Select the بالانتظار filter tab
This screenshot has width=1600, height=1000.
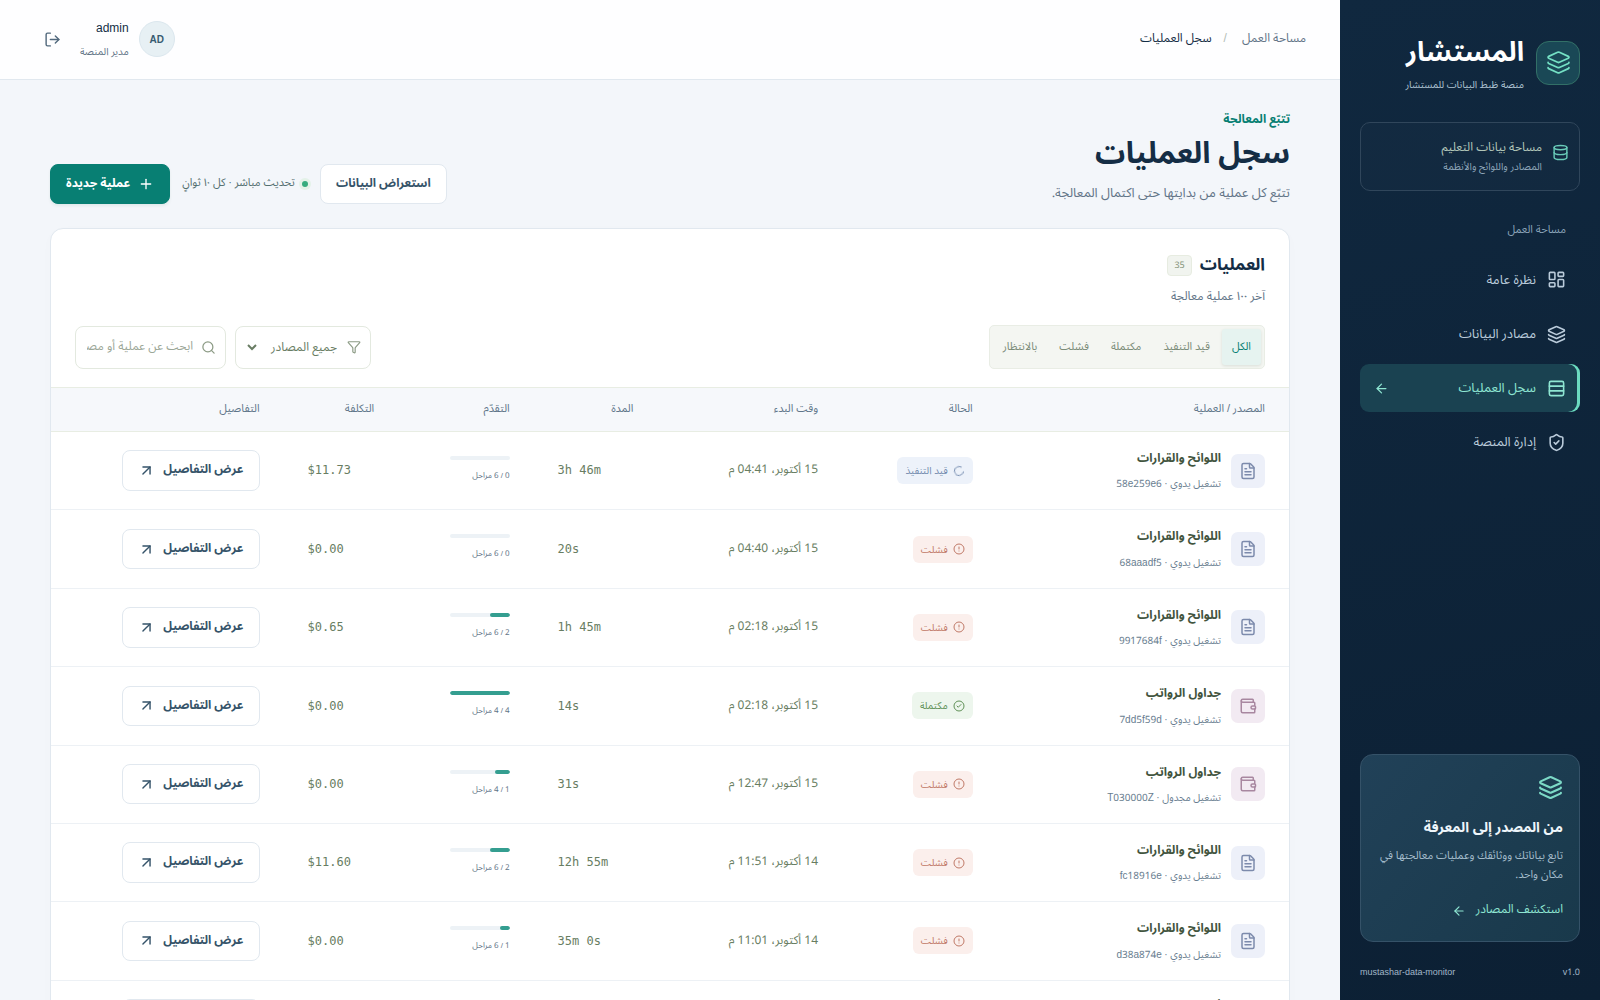point(1020,347)
